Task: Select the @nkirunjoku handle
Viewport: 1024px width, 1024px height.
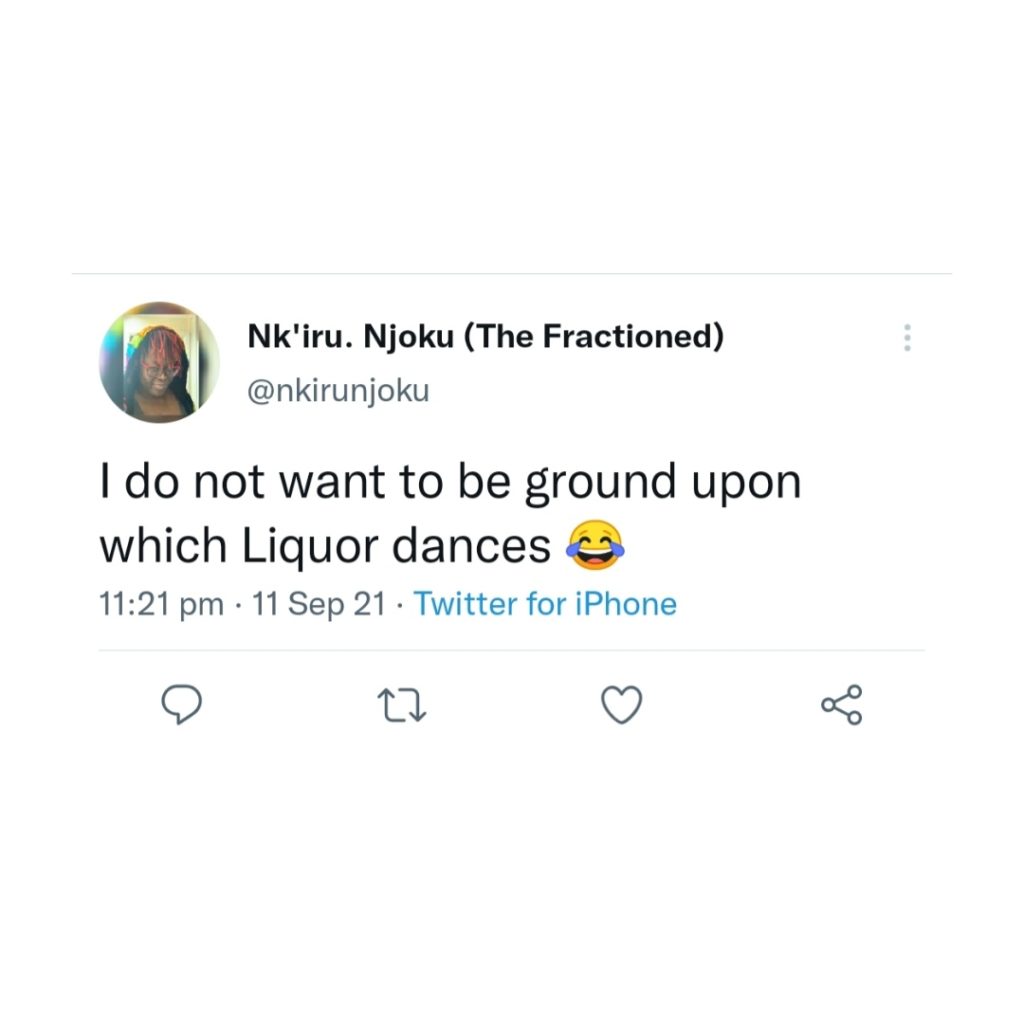Action: coord(338,390)
